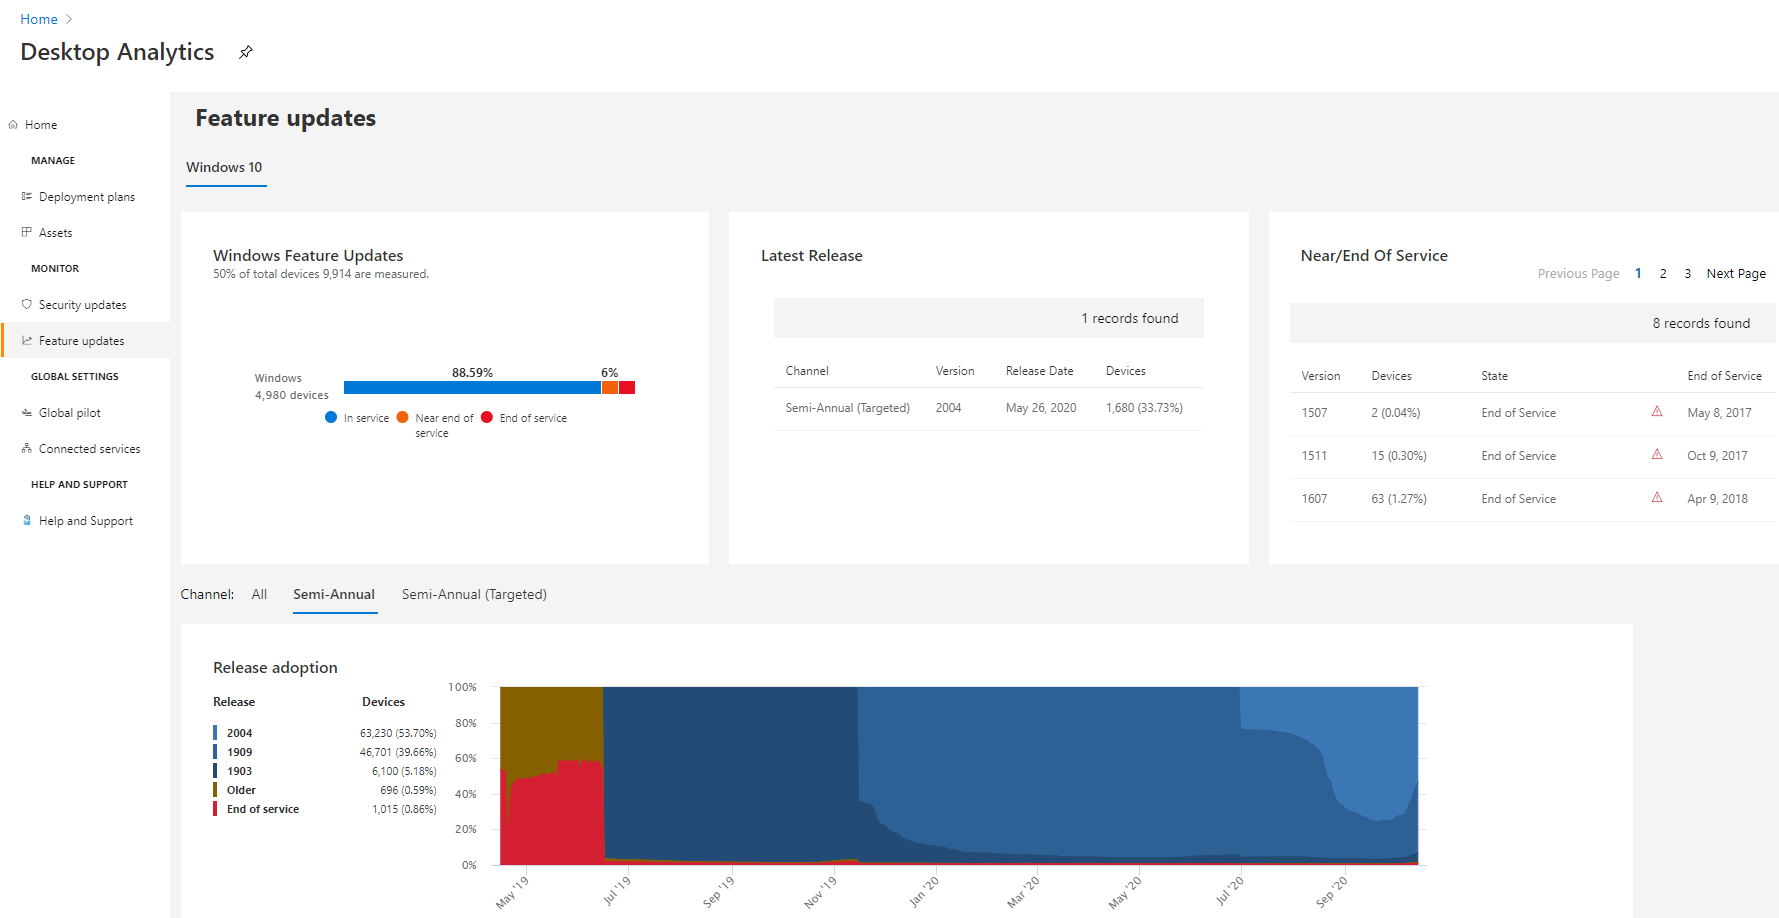Click version 1507 in Near/End Of Service
The width and height of the screenshot is (1779, 918).
point(1314,413)
